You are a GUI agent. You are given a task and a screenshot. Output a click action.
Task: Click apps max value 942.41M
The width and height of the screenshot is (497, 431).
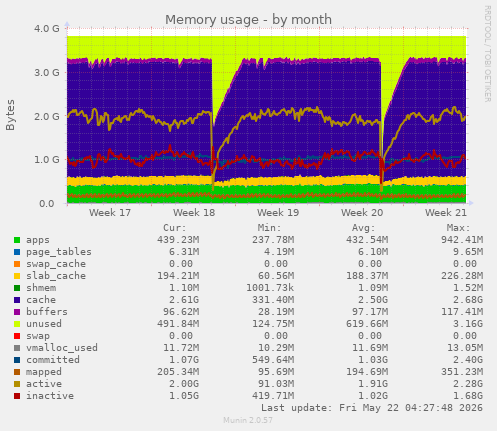[x=462, y=240]
